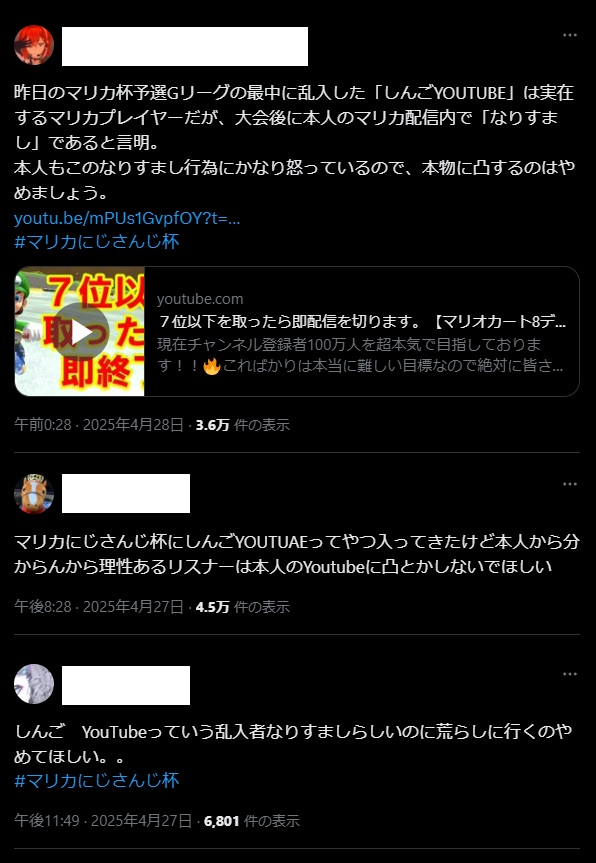Open the red-haired avatar's profile
596x863 pixels.
click(x=34, y=45)
